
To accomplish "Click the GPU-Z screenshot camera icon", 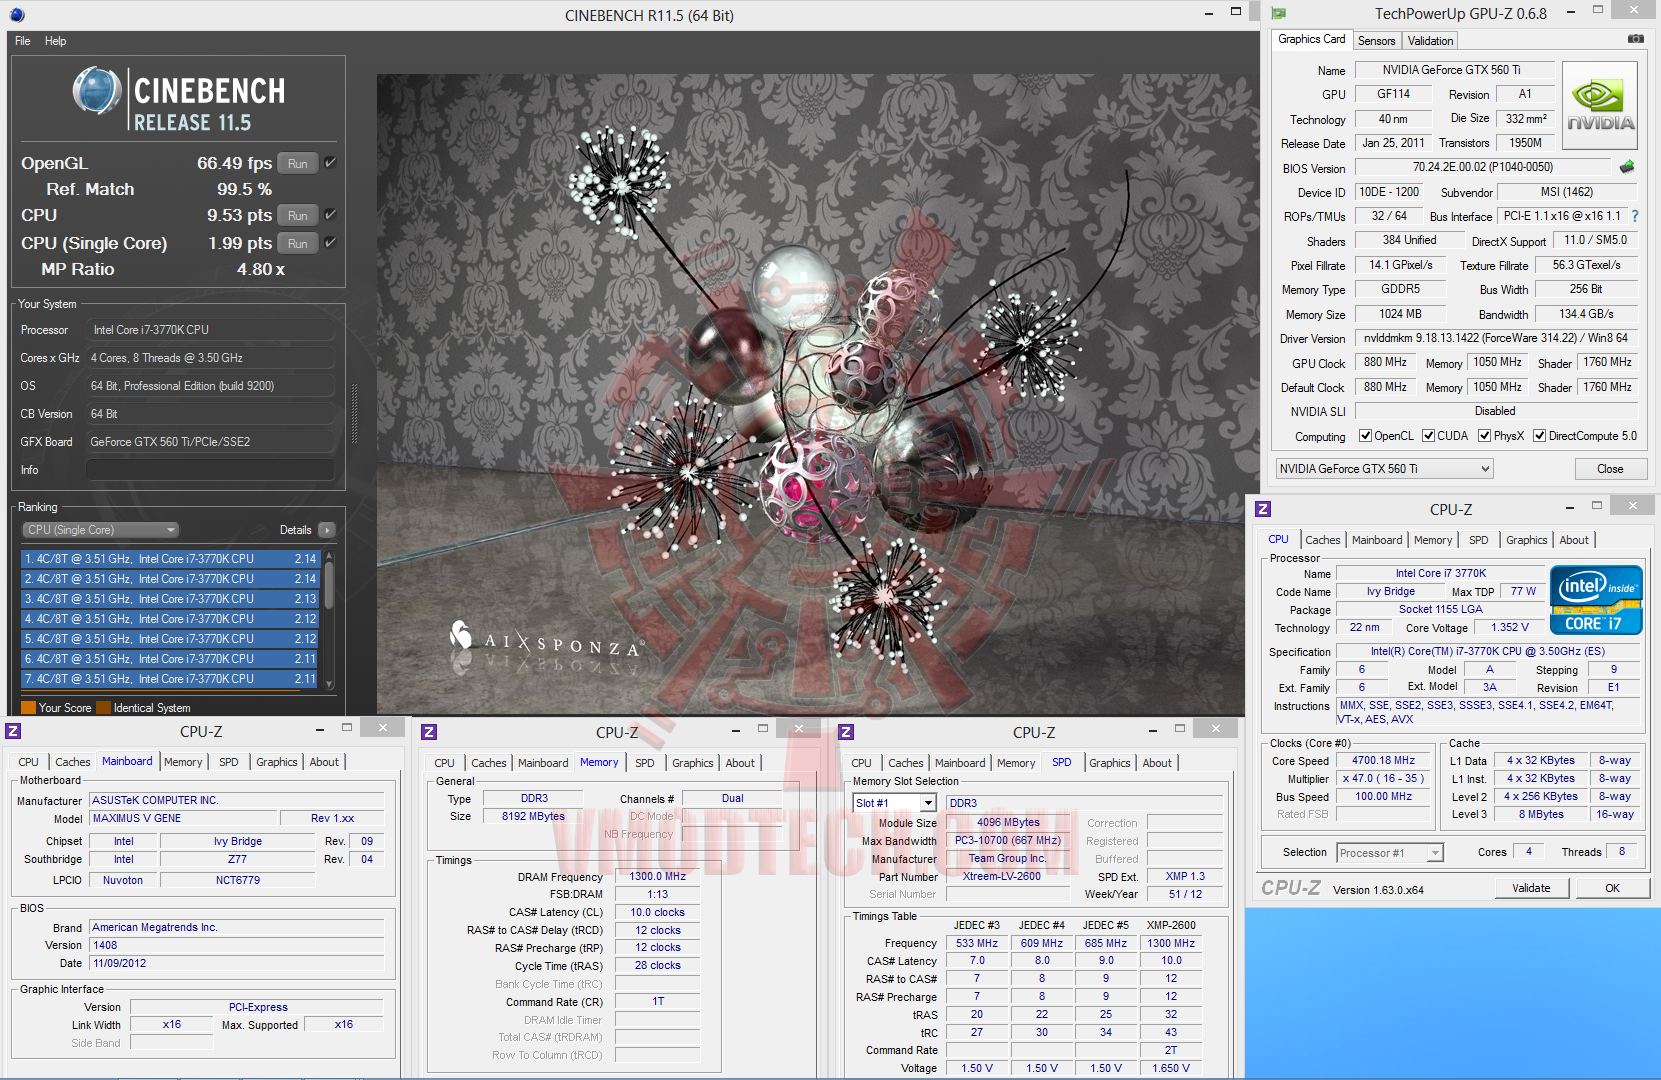I will pyautogui.click(x=1636, y=39).
